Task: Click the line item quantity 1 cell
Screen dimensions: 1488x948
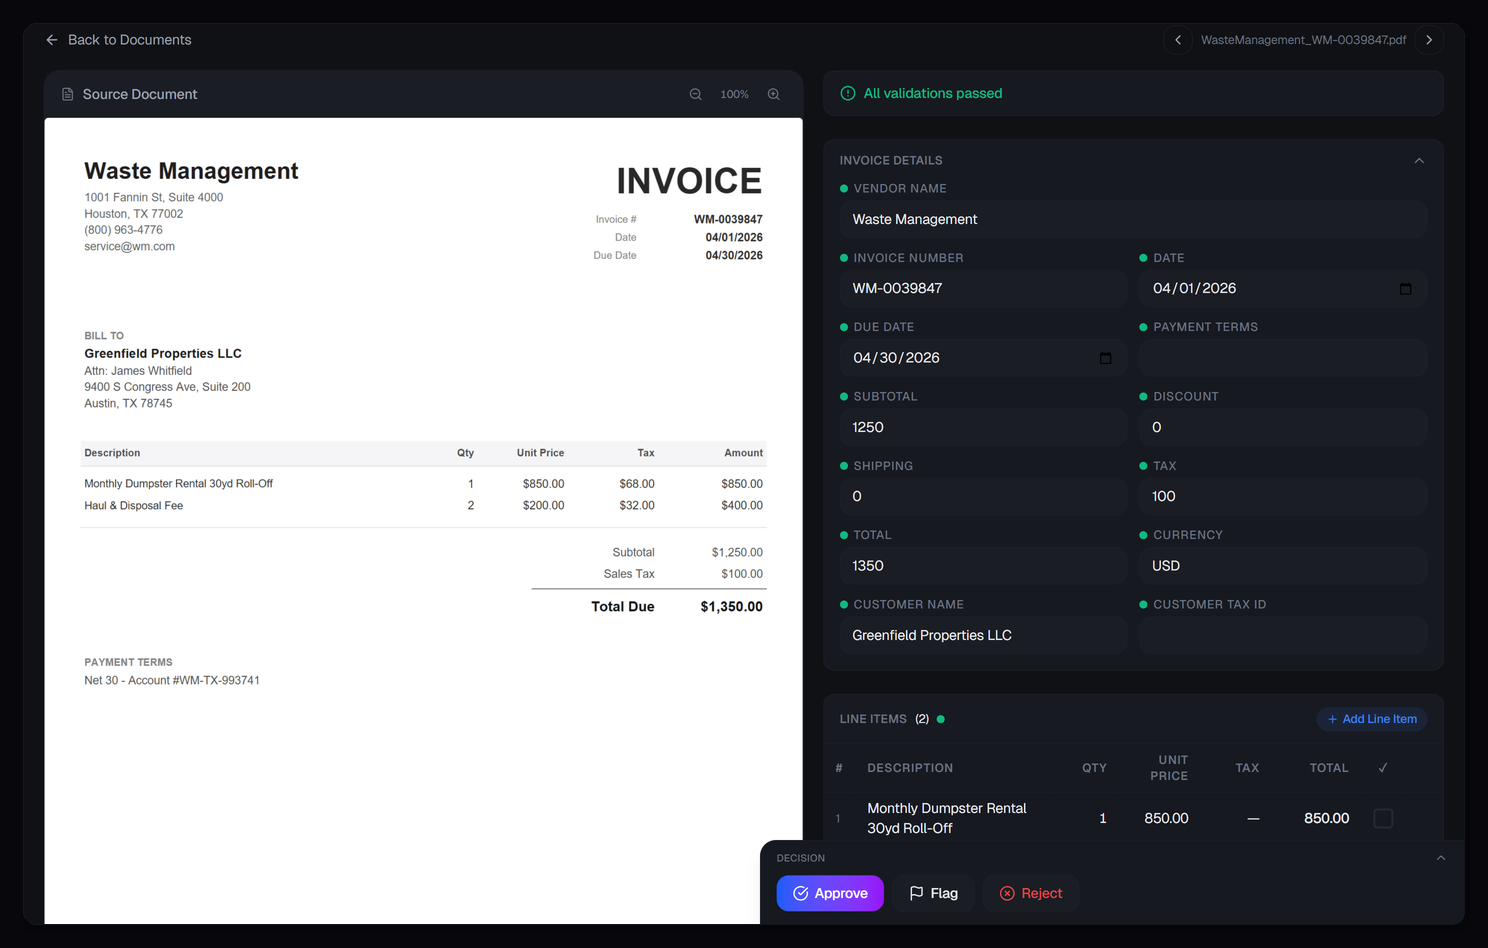Action: [1103, 818]
